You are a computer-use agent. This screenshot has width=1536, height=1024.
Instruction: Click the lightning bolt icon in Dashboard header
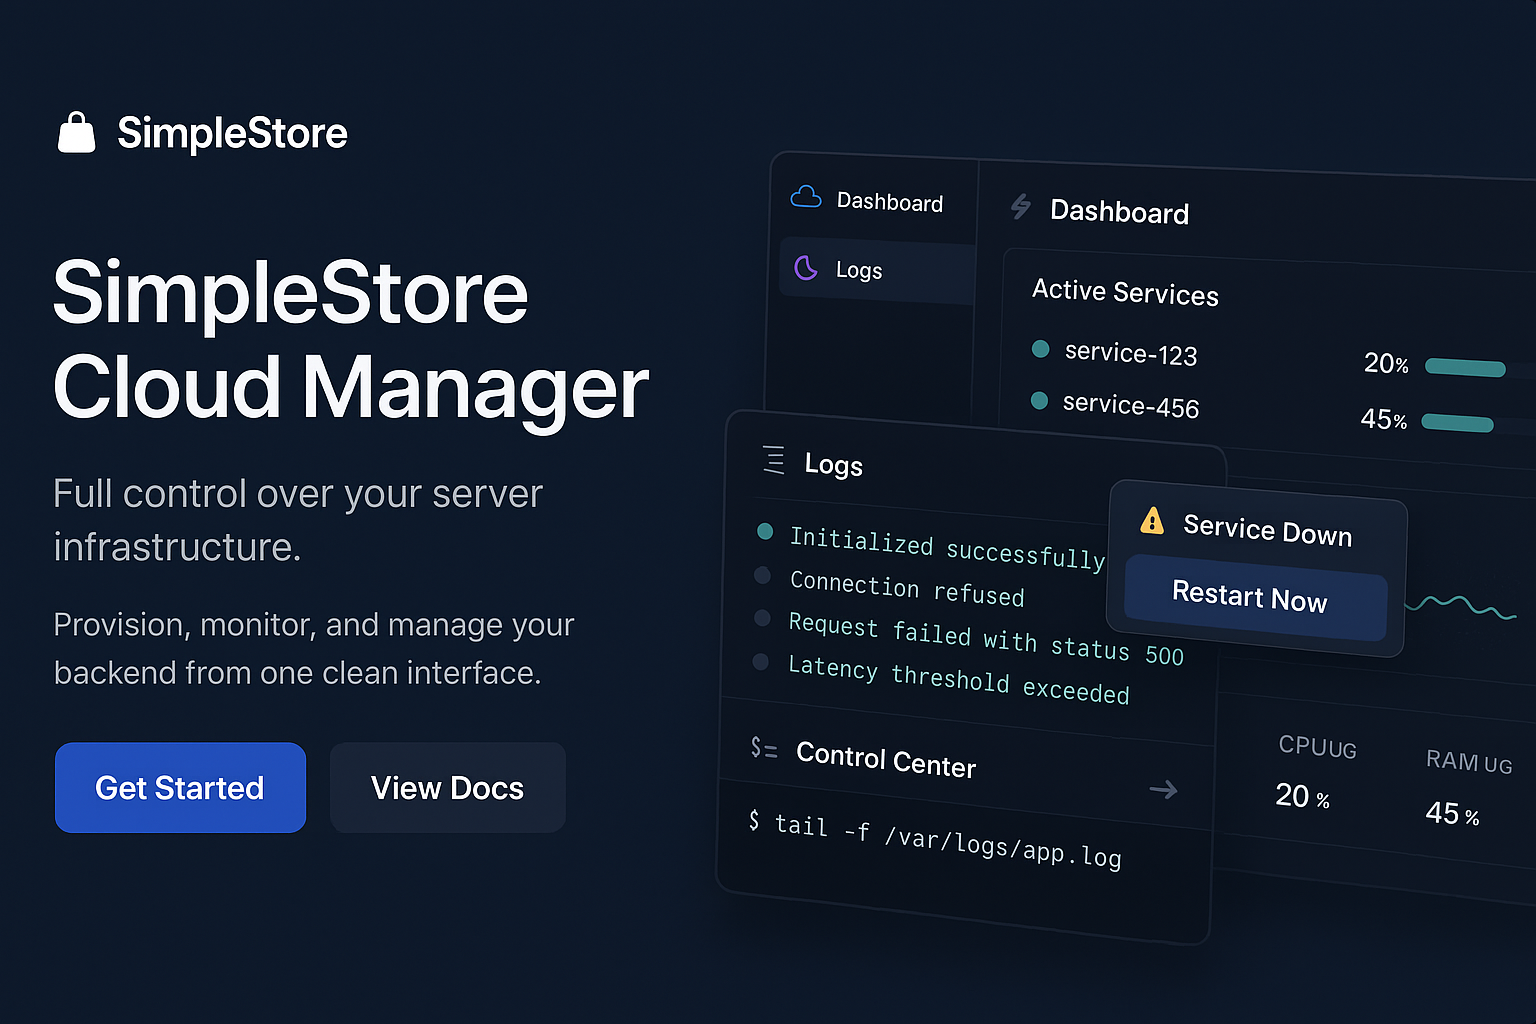click(1020, 207)
